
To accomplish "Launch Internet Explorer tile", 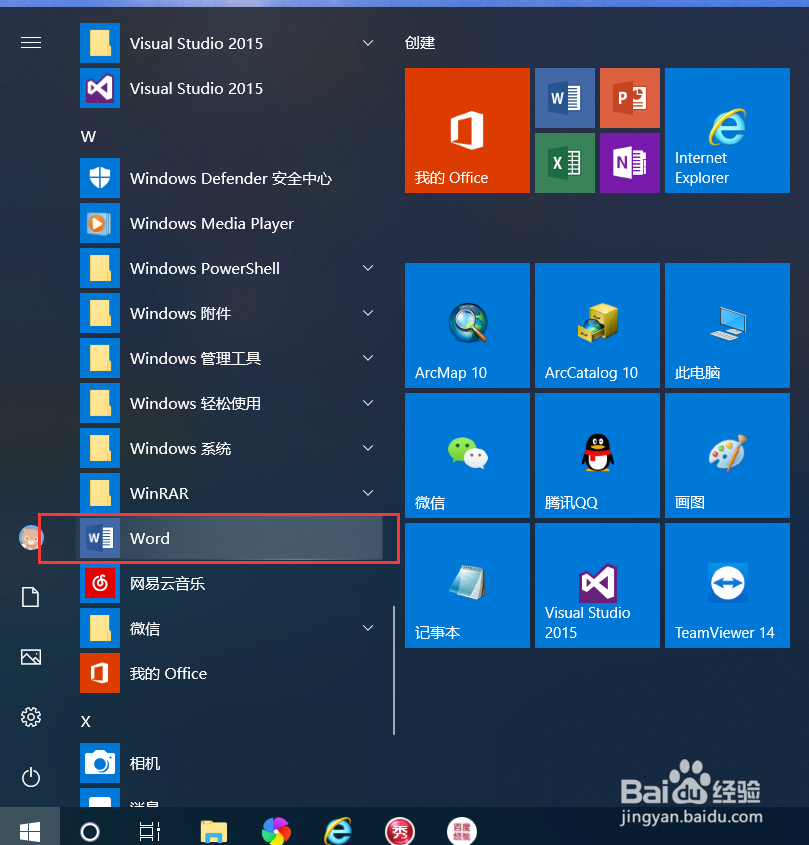I will 728,130.
